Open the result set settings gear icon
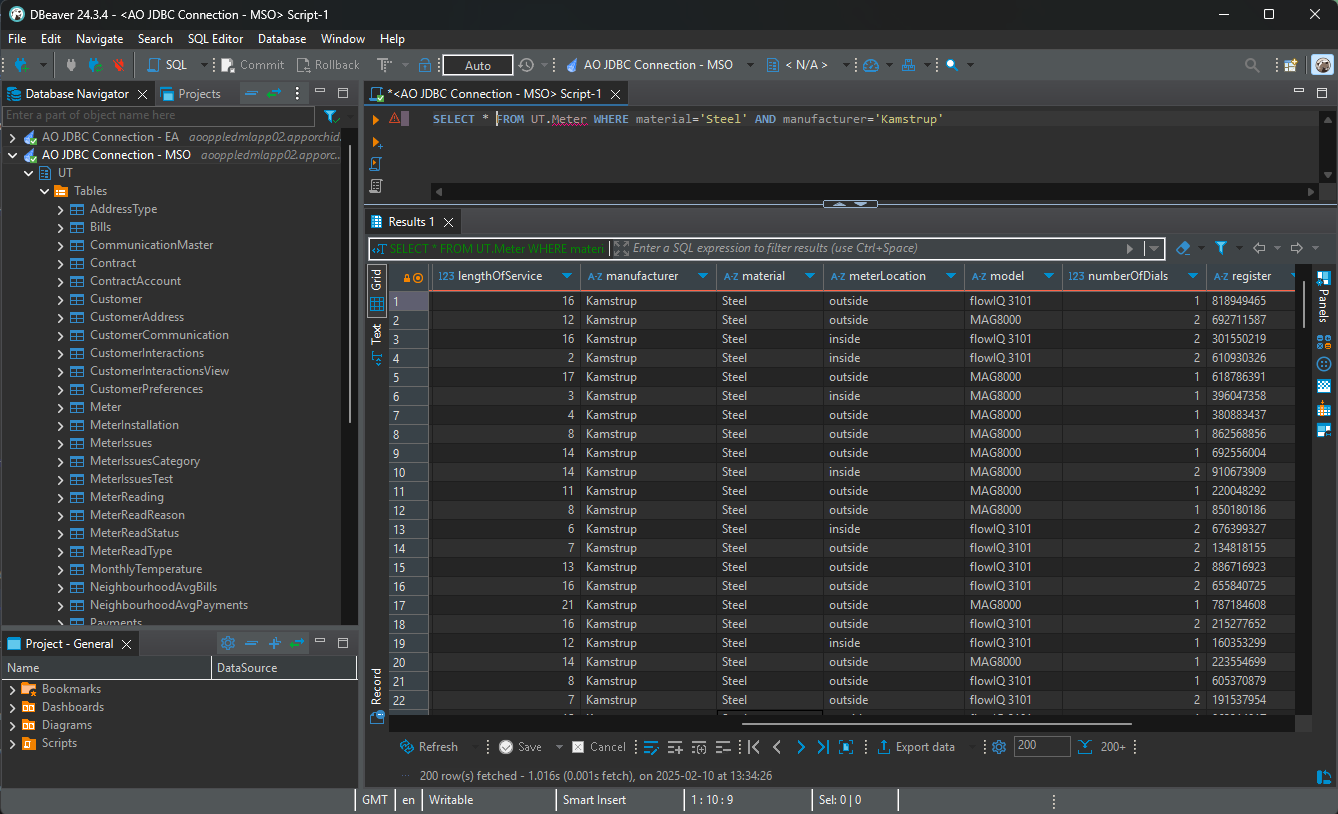 click(998, 747)
